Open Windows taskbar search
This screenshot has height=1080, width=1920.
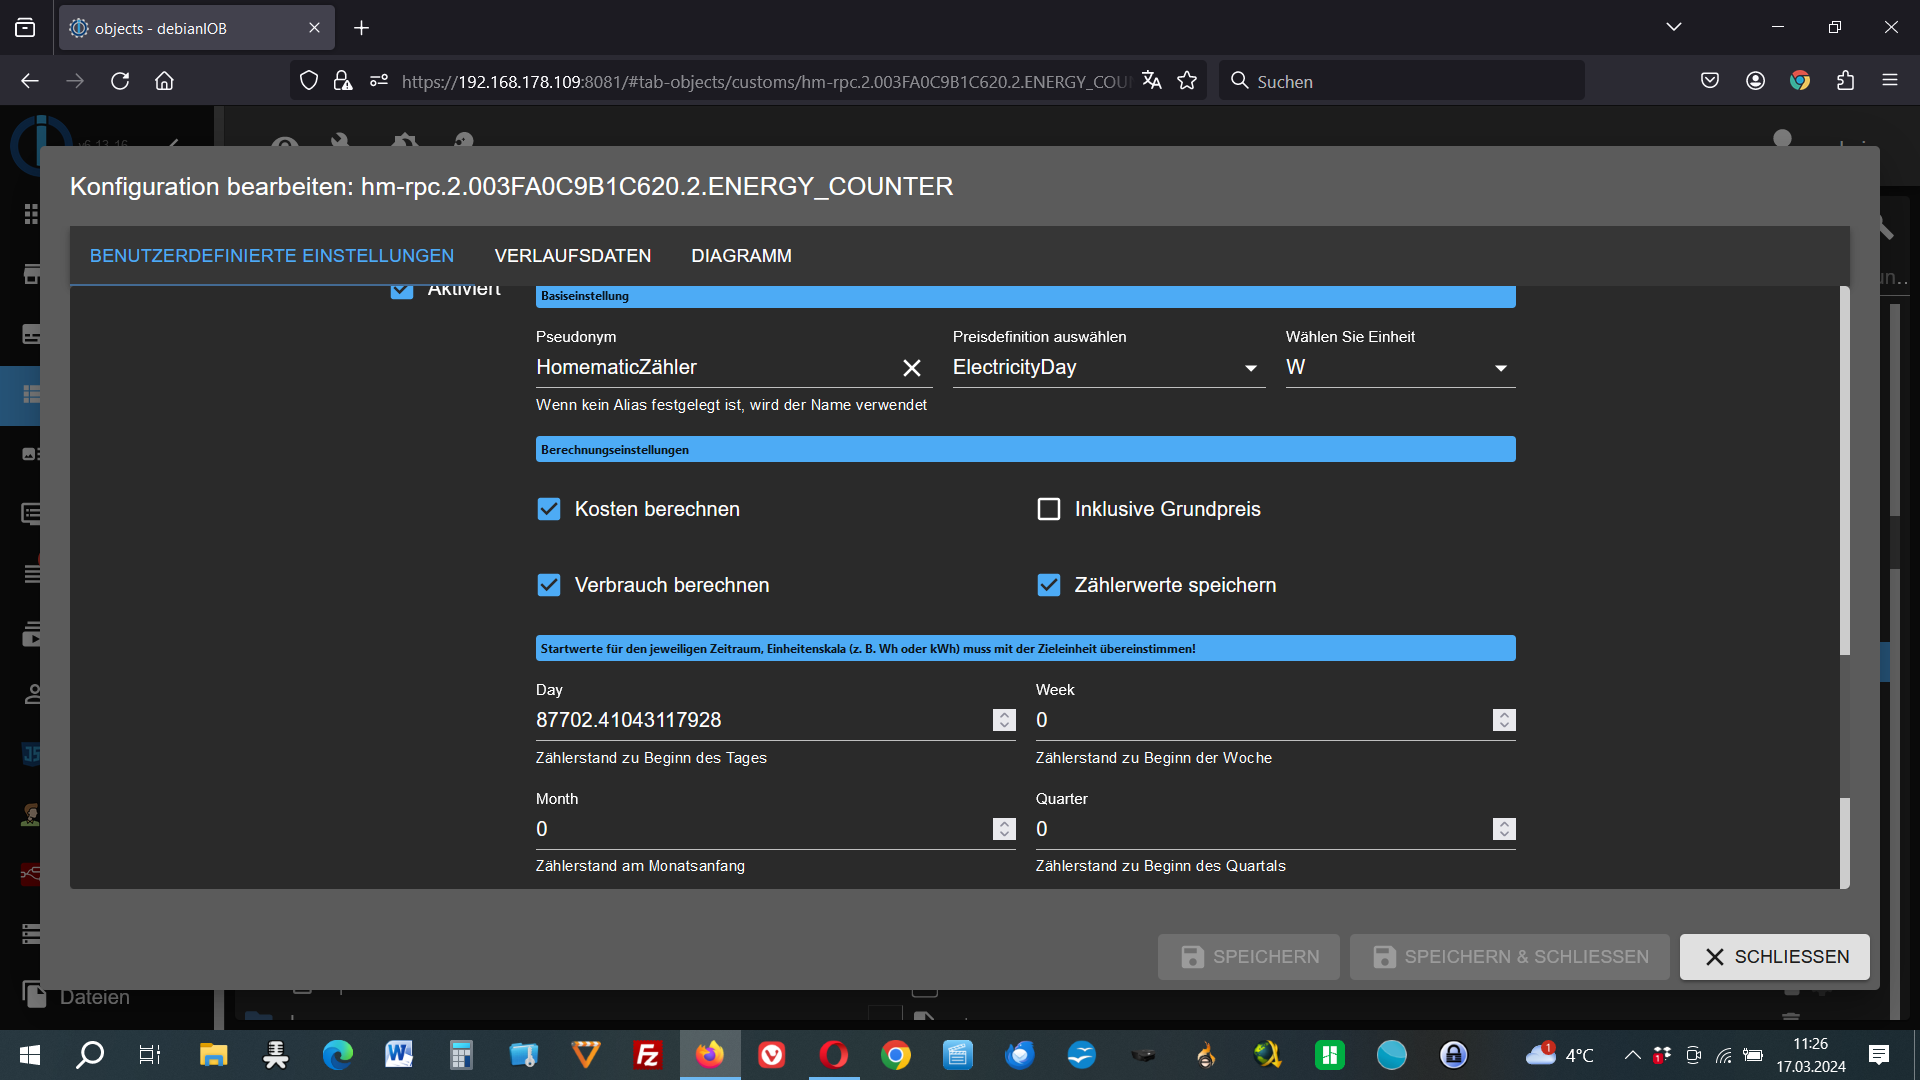(x=91, y=1055)
